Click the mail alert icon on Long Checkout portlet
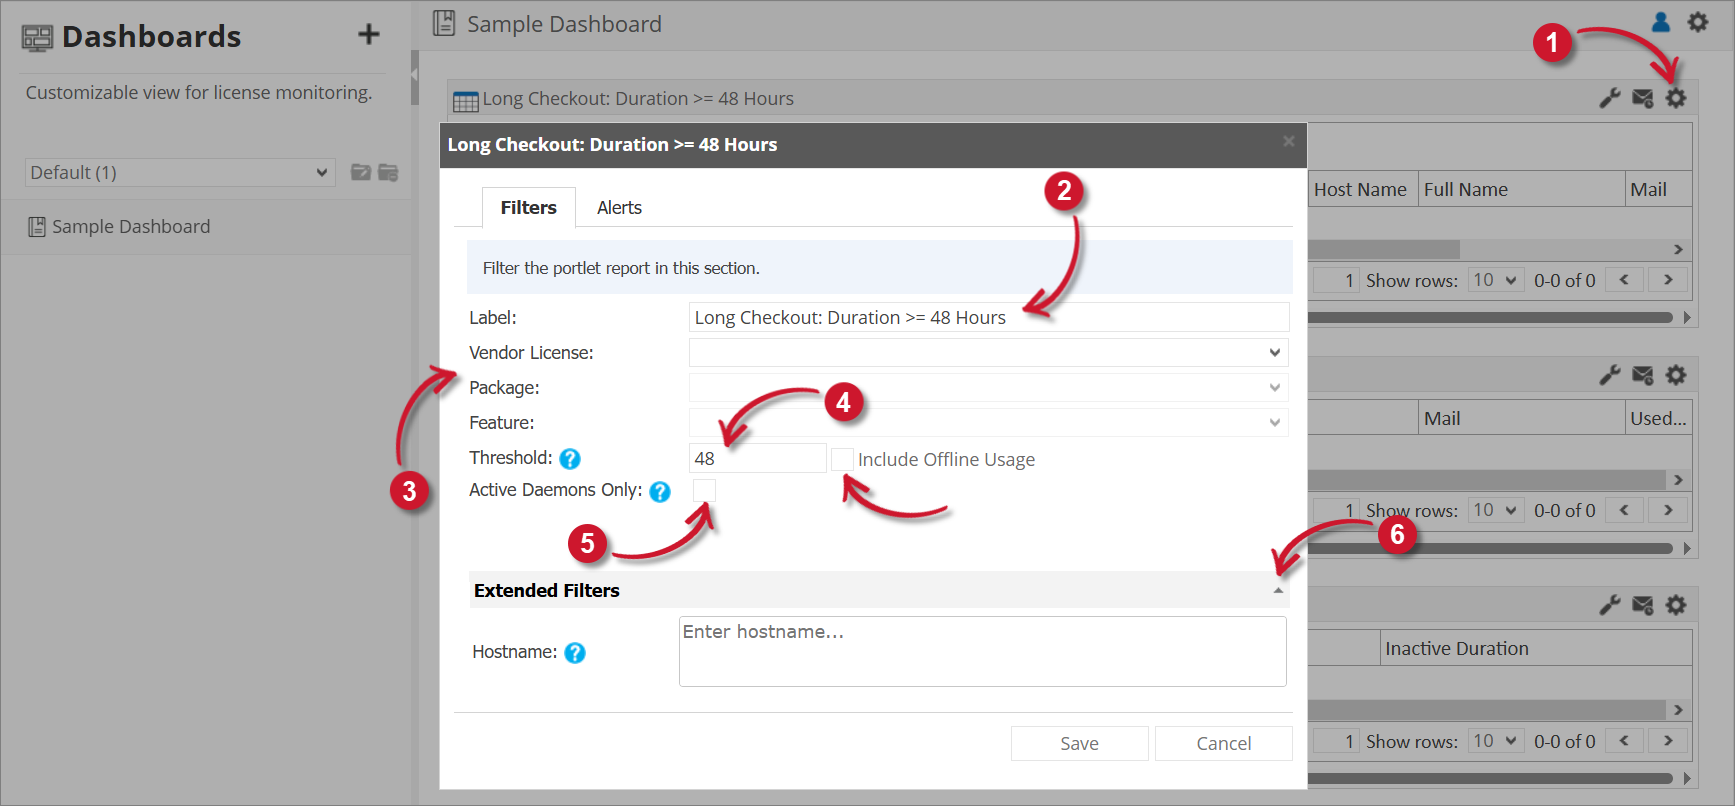1735x806 pixels. coord(1643,98)
